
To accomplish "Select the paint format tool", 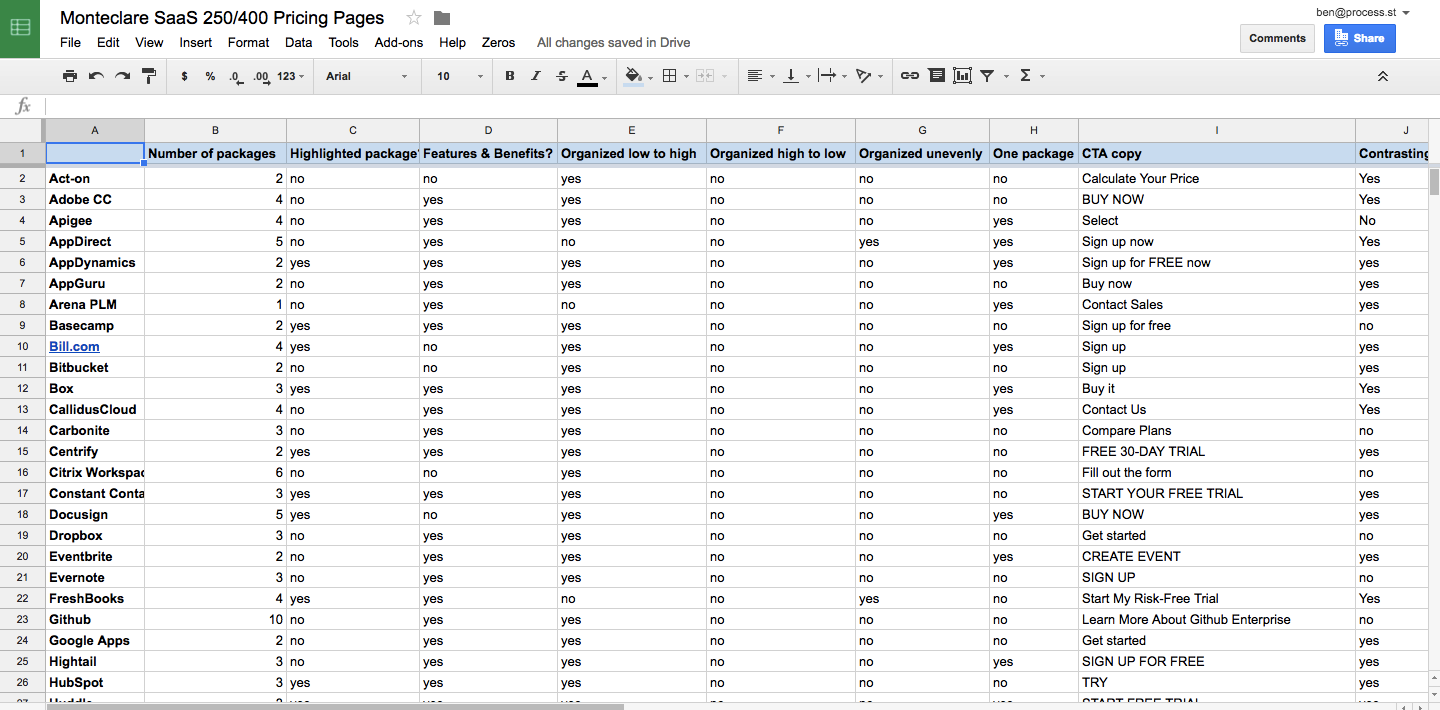I will point(149,76).
